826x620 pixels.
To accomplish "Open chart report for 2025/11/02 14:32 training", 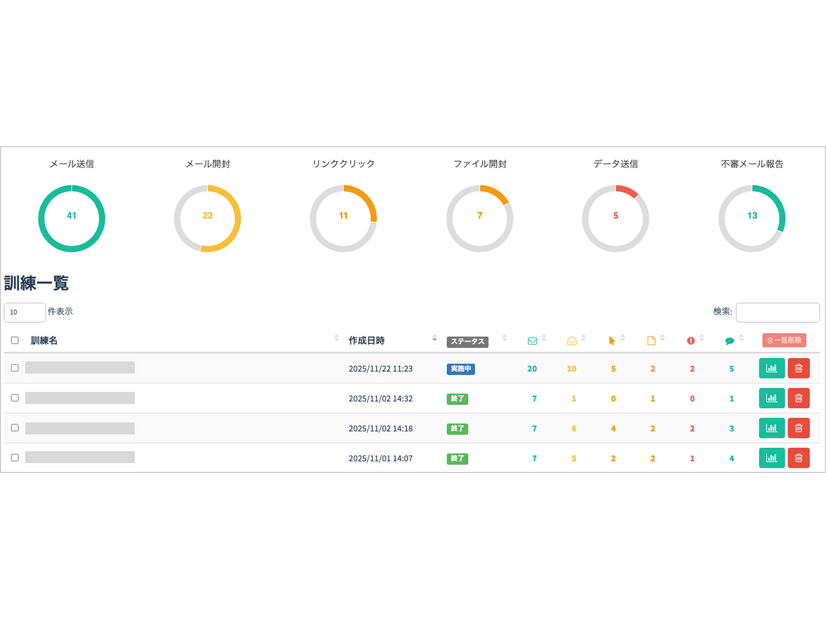I will pos(771,398).
